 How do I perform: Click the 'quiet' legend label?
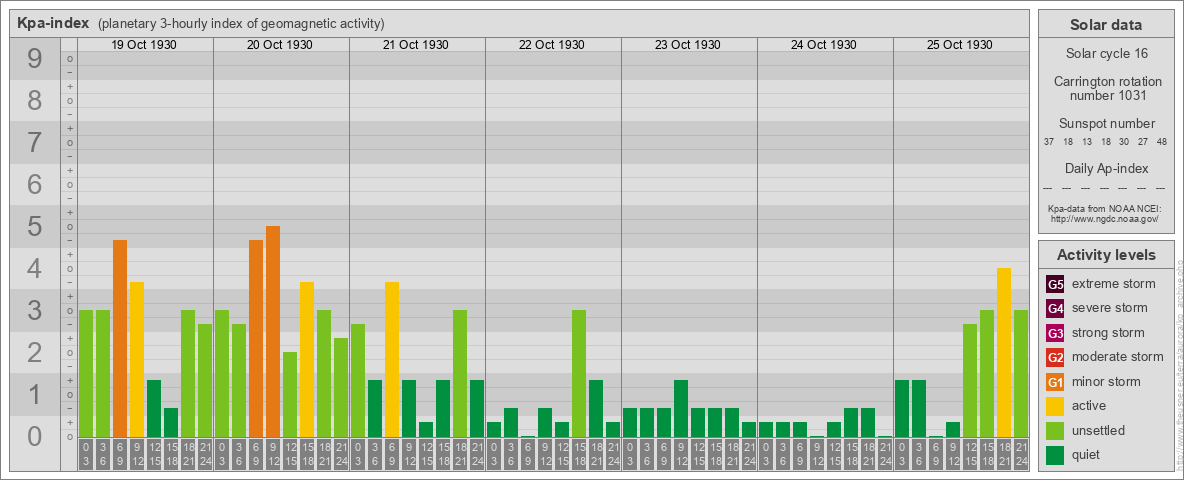click(x=1088, y=454)
